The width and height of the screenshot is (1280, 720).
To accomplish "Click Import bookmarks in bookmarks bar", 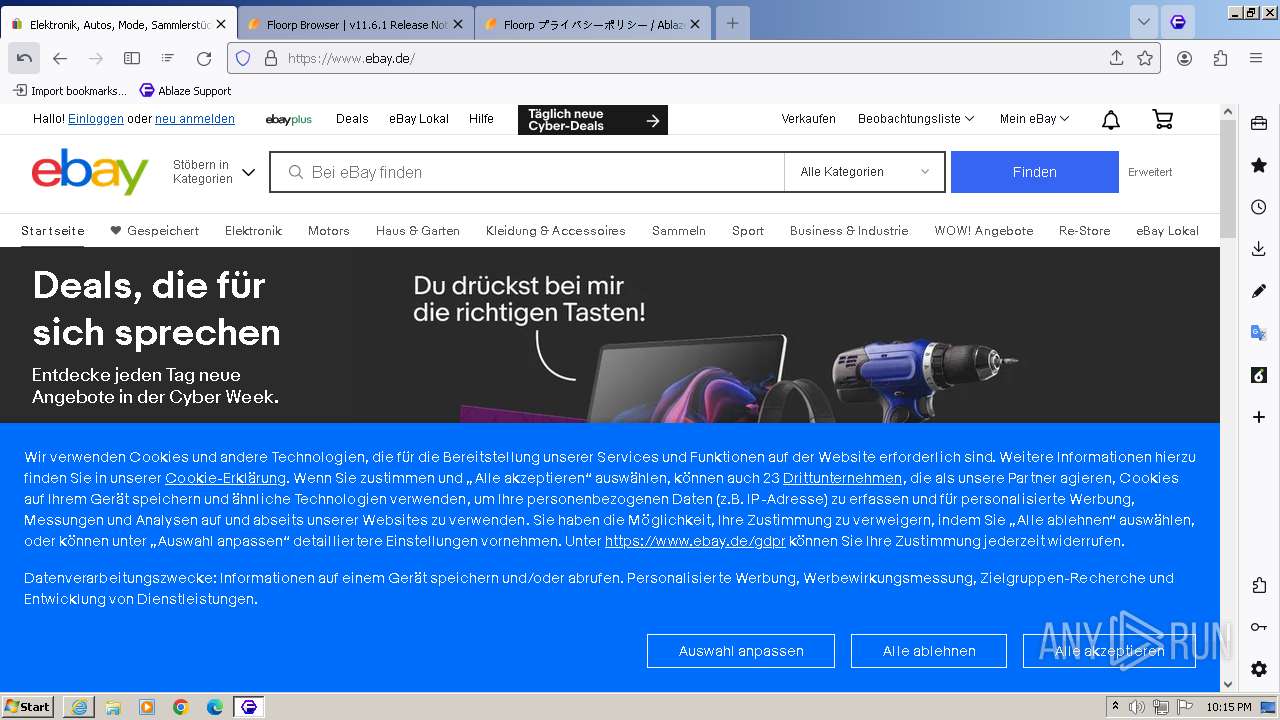I will pyautogui.click(x=70, y=91).
